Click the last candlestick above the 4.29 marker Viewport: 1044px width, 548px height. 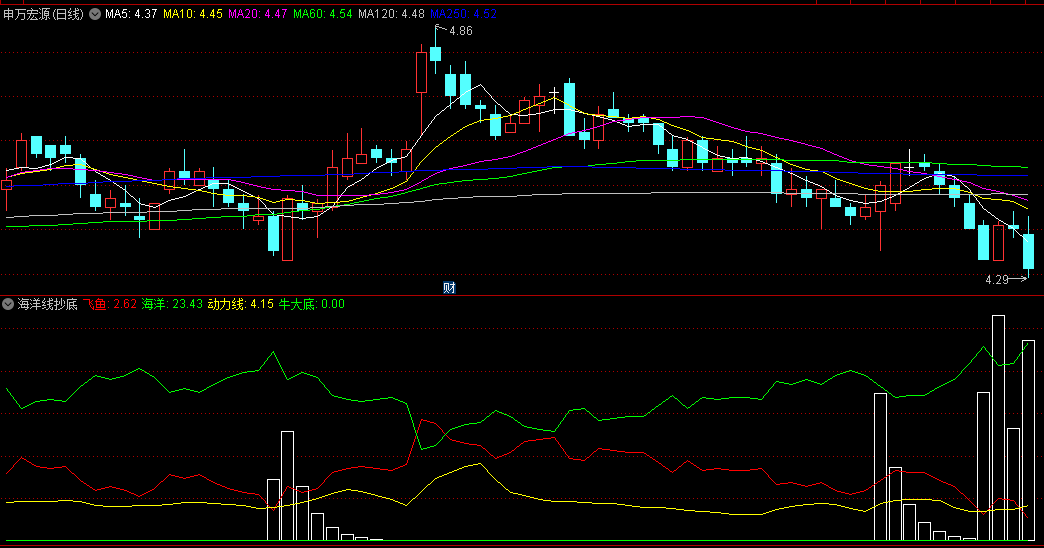tap(1029, 250)
